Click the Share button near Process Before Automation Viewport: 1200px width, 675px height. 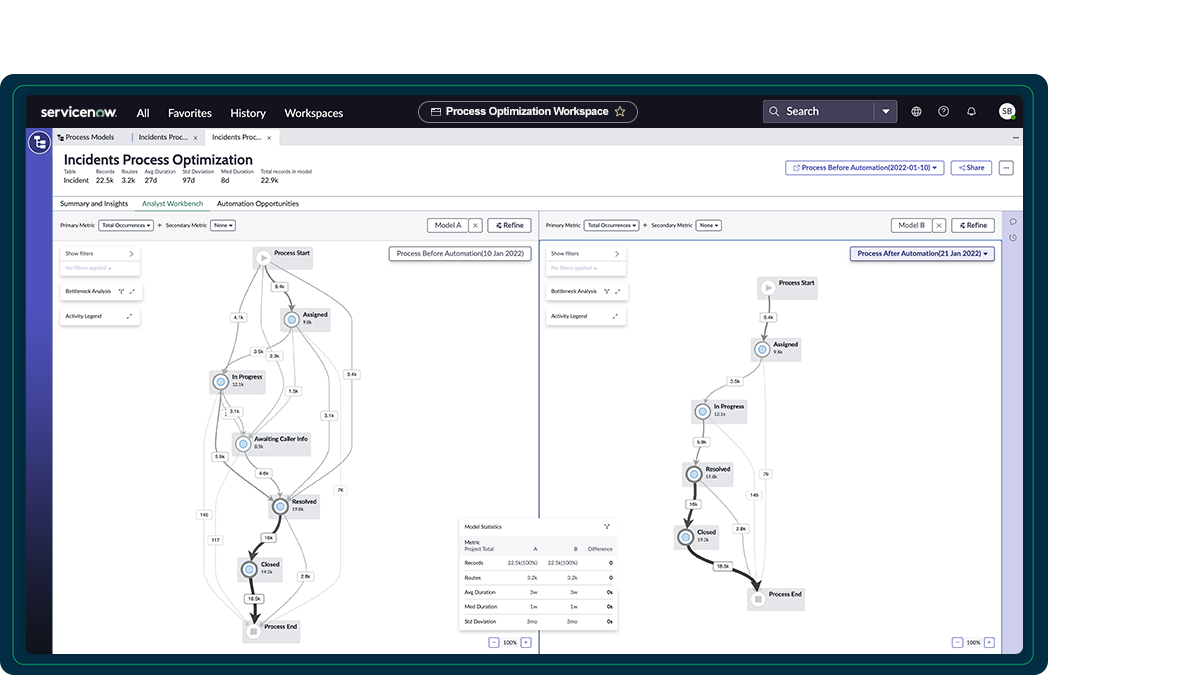[970, 167]
